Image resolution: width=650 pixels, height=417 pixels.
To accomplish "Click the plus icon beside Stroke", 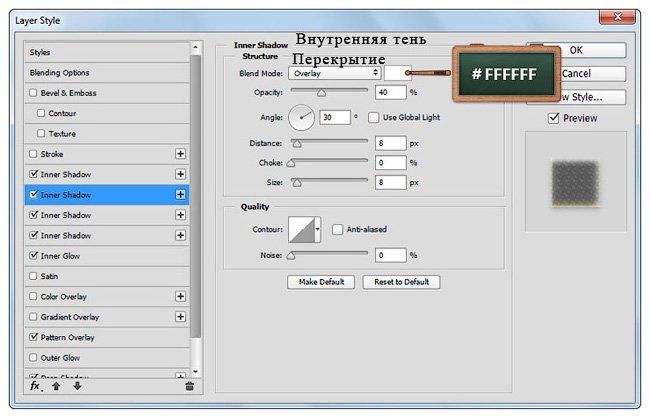I will 181,154.
